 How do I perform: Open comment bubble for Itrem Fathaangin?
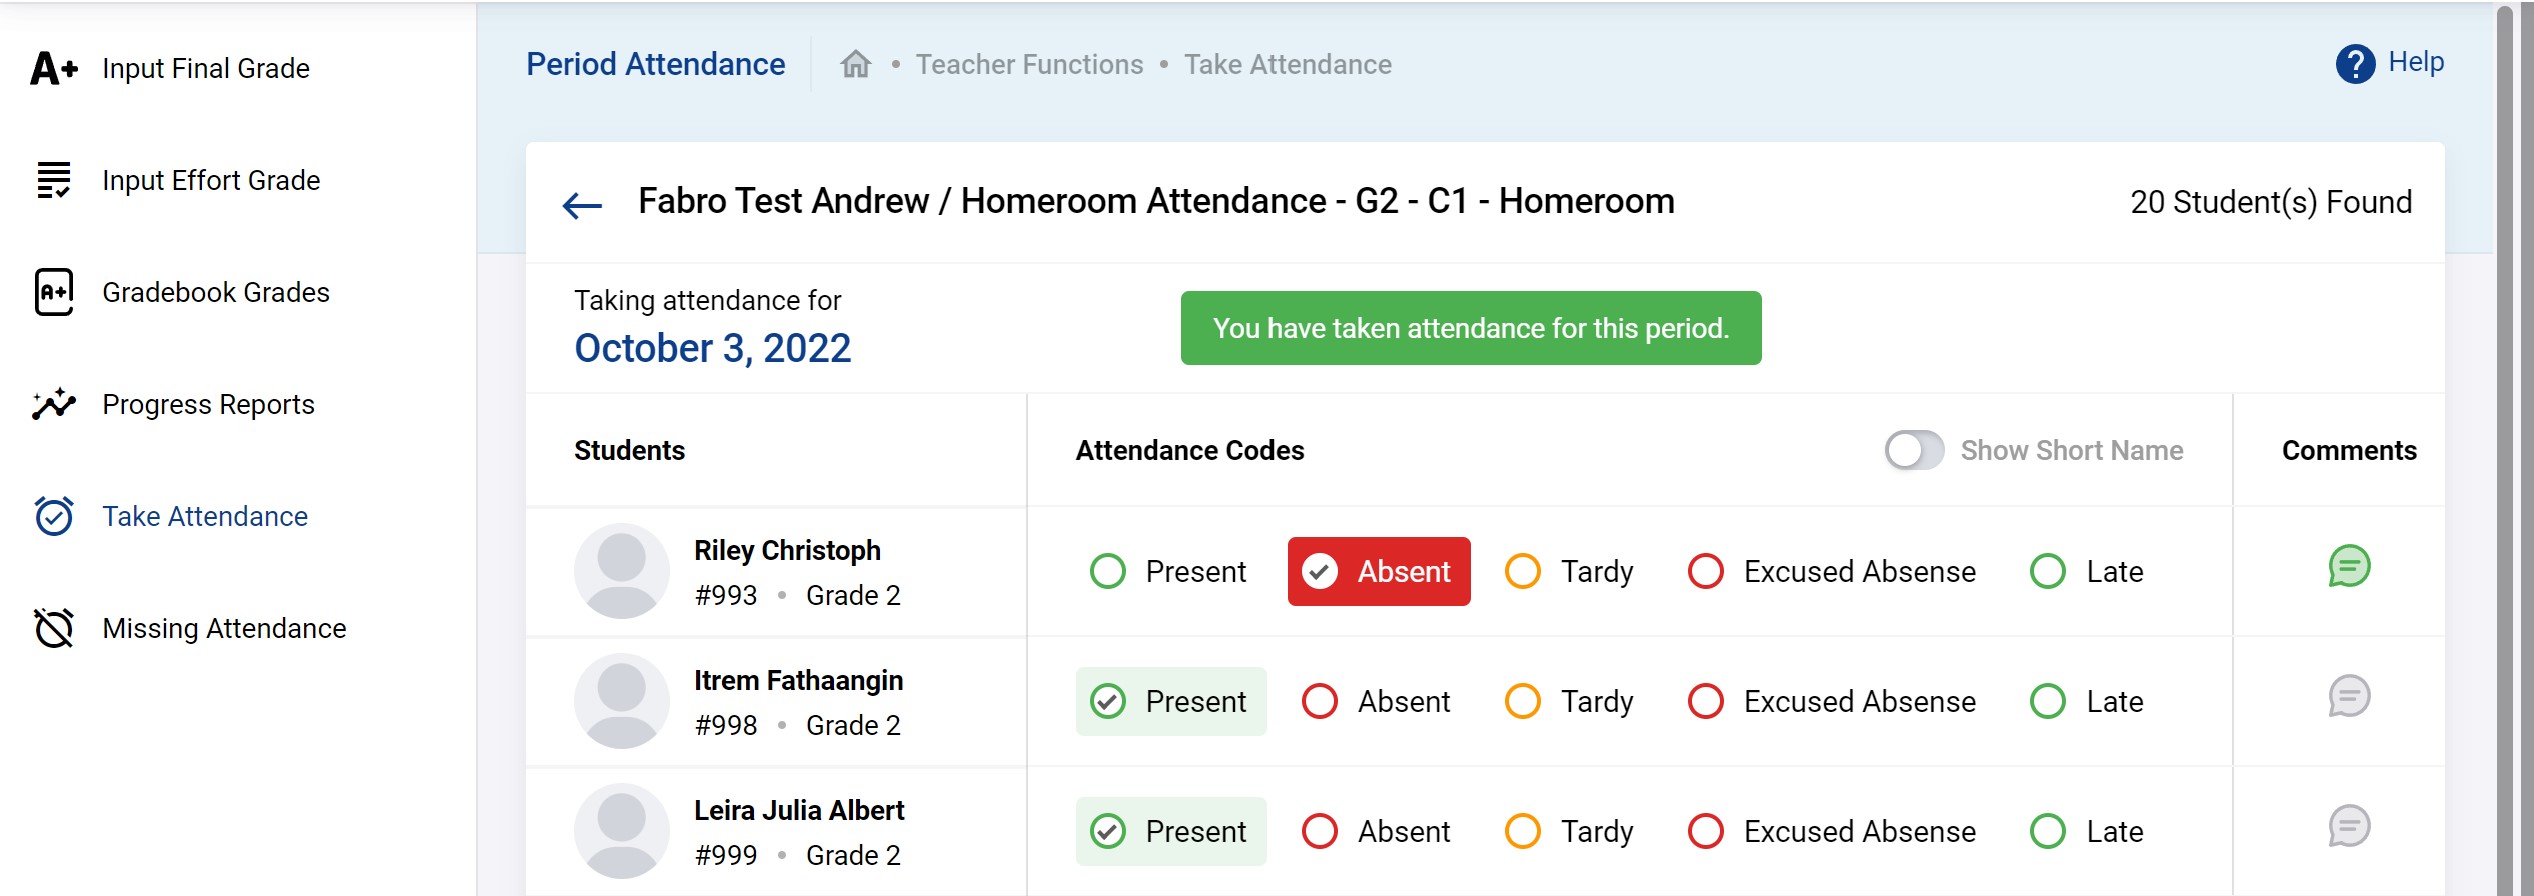tap(2348, 697)
